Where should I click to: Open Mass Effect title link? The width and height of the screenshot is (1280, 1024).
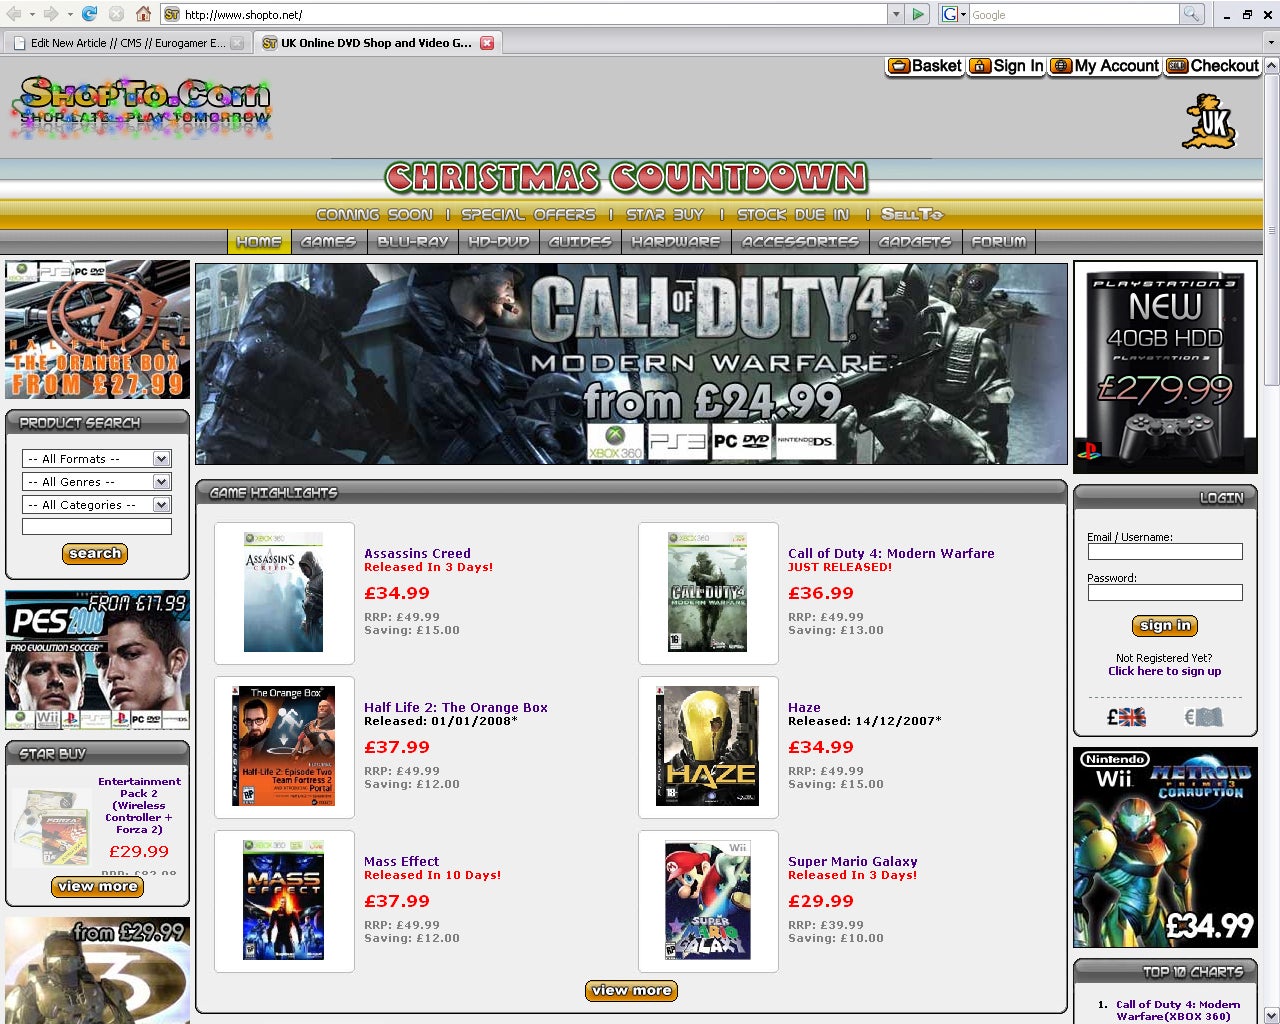[401, 861]
